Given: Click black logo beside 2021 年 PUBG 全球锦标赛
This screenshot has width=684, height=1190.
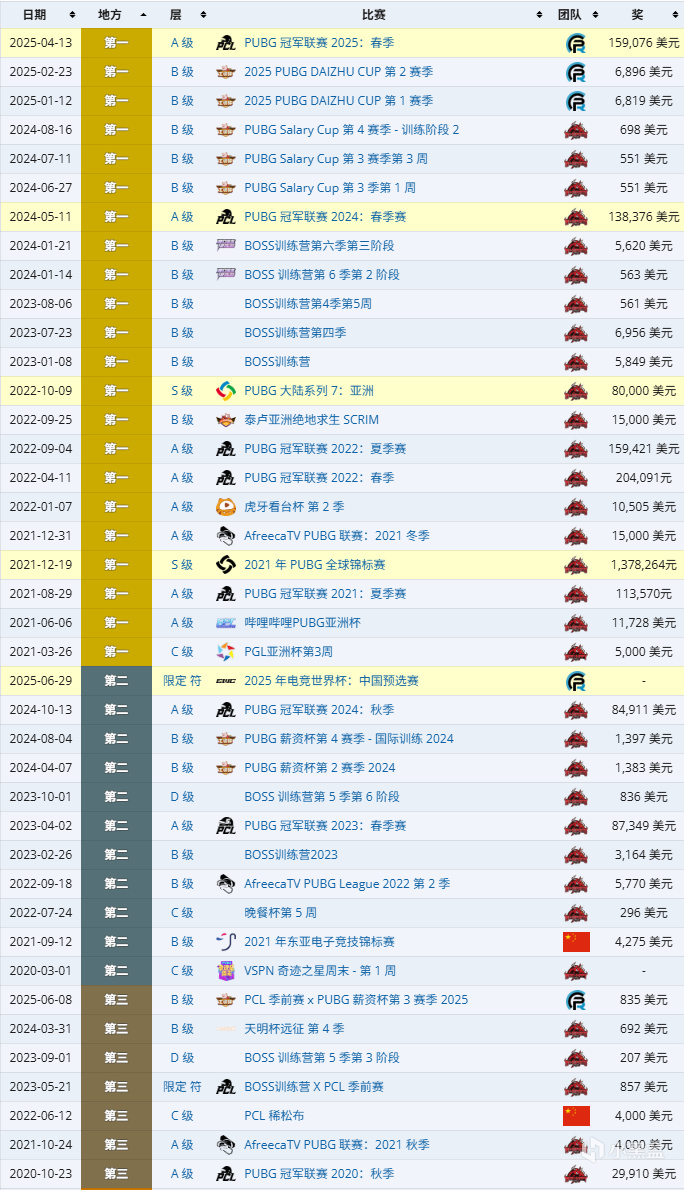Looking at the screenshot, I should tap(225, 565).
